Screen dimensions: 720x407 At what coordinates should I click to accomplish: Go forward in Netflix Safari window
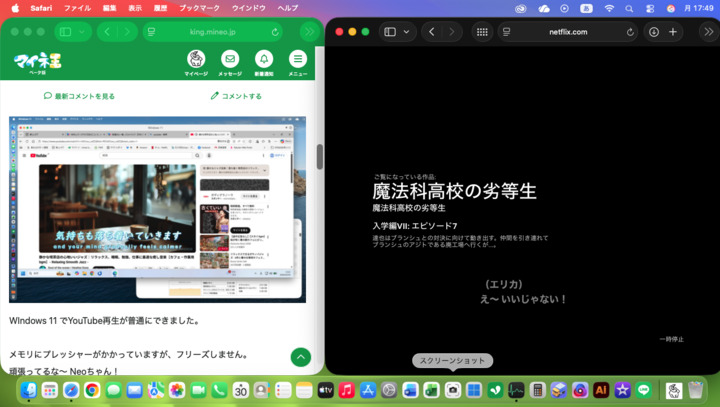[x=452, y=32]
